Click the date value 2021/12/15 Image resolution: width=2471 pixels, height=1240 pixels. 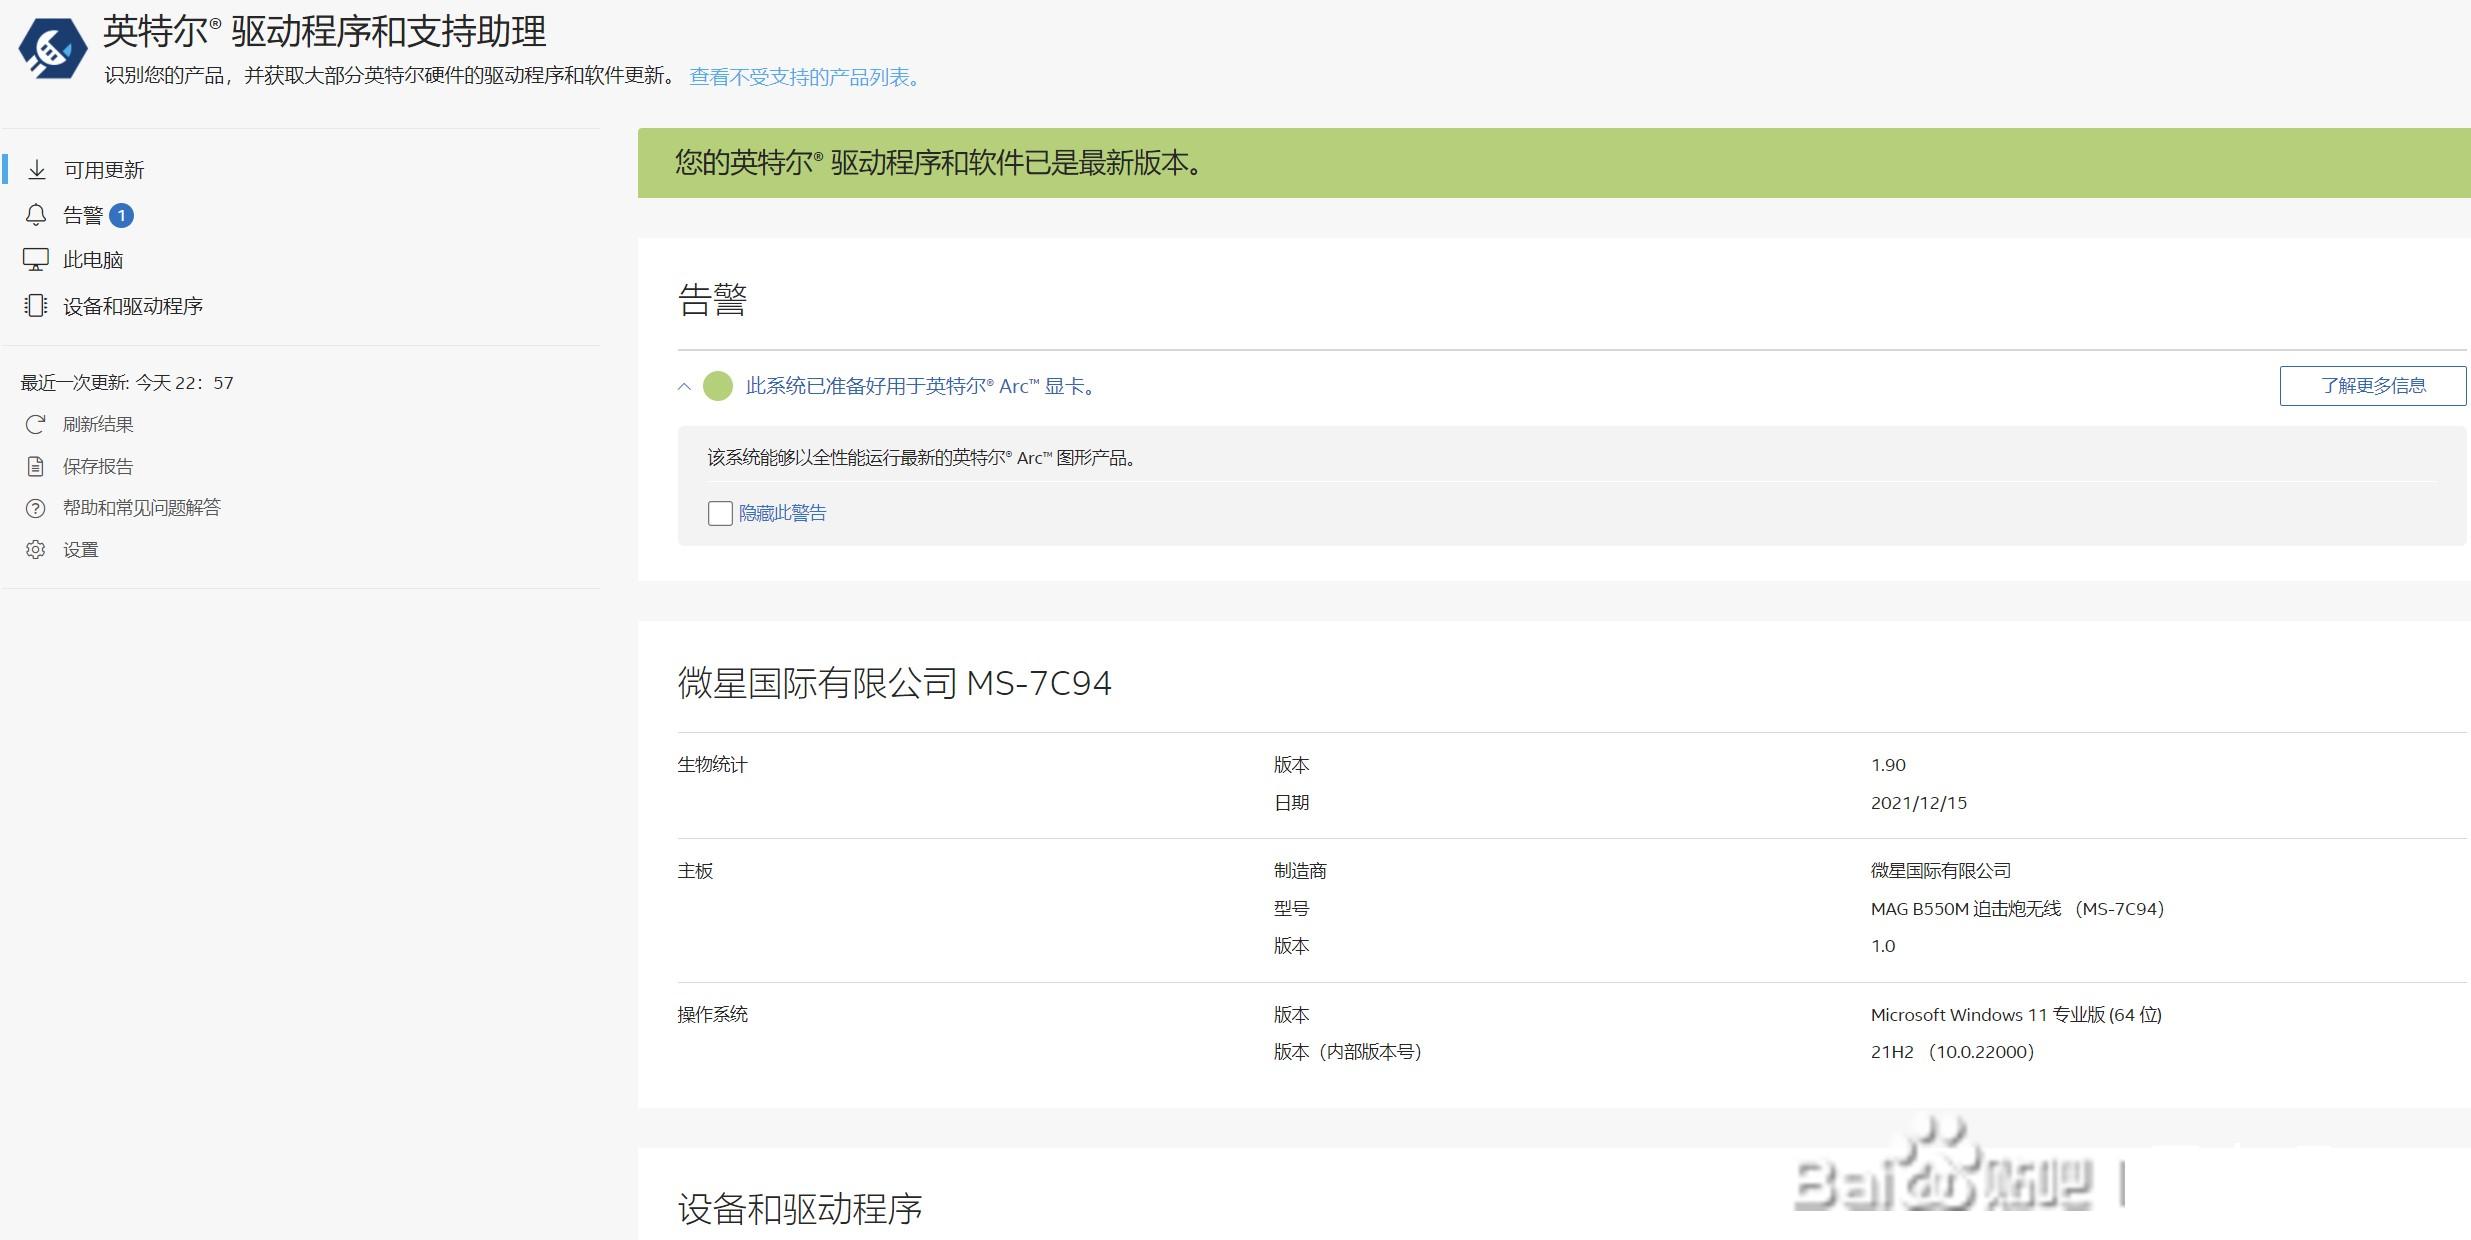pyautogui.click(x=1919, y=803)
